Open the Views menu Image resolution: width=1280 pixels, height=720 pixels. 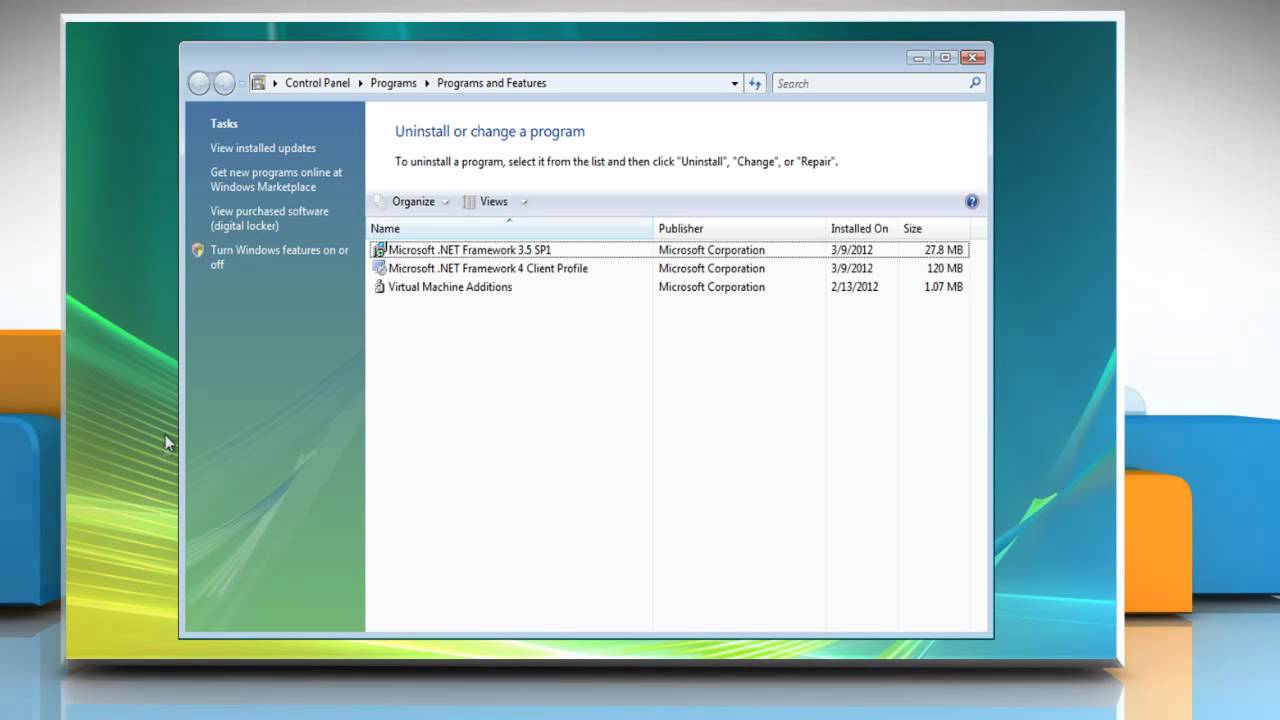coord(494,201)
